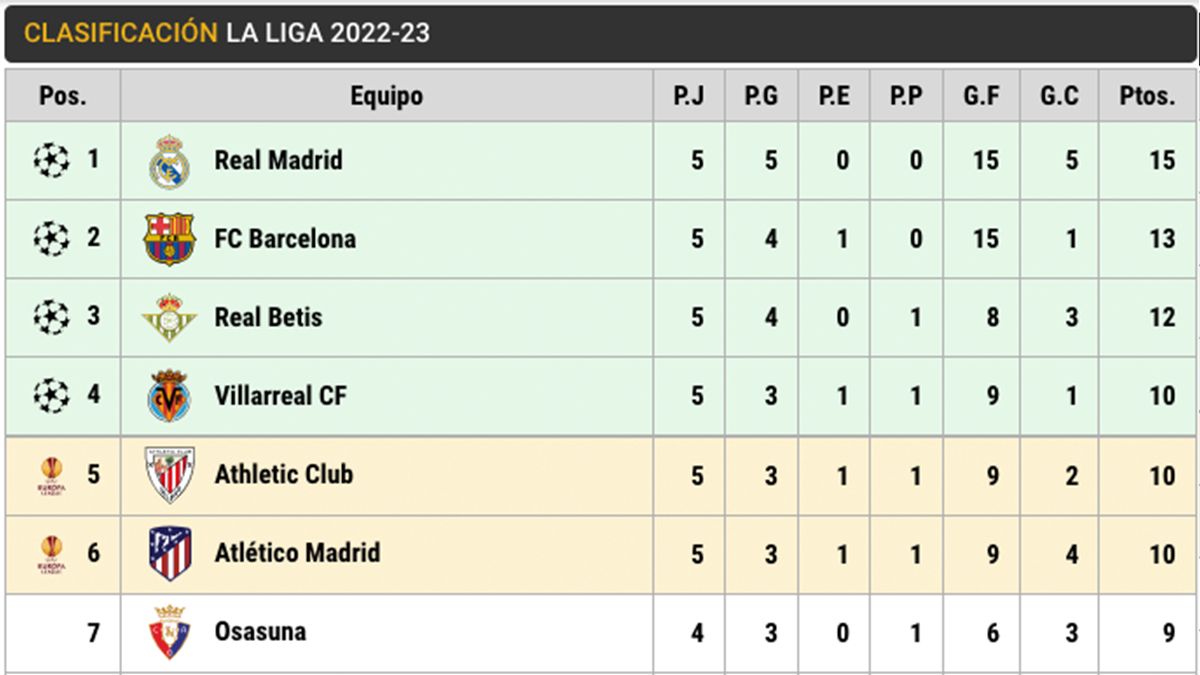The width and height of the screenshot is (1200, 675).
Task: Click Champions League icon beside position 4
Action: pos(51,396)
